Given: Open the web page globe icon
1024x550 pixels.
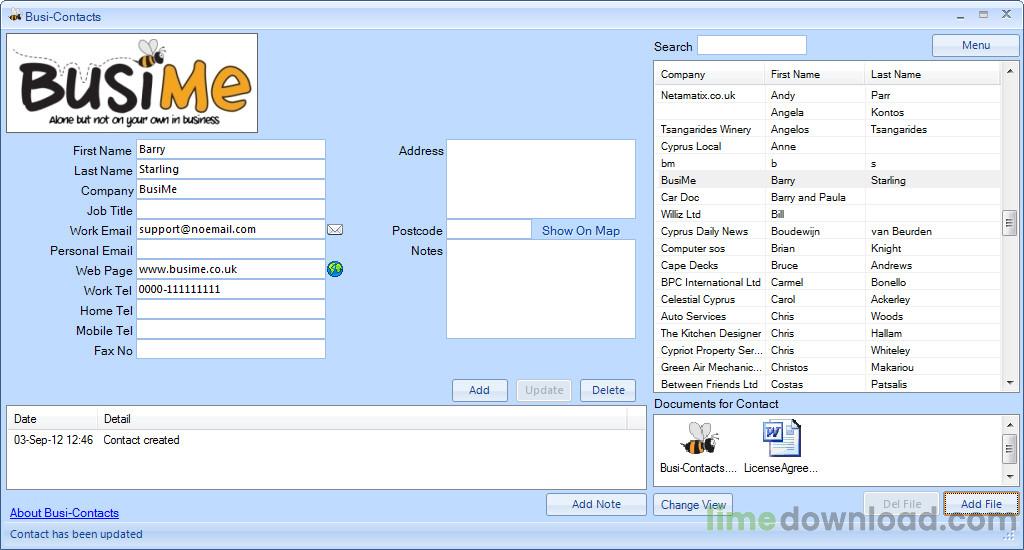Looking at the screenshot, I should coord(335,269).
